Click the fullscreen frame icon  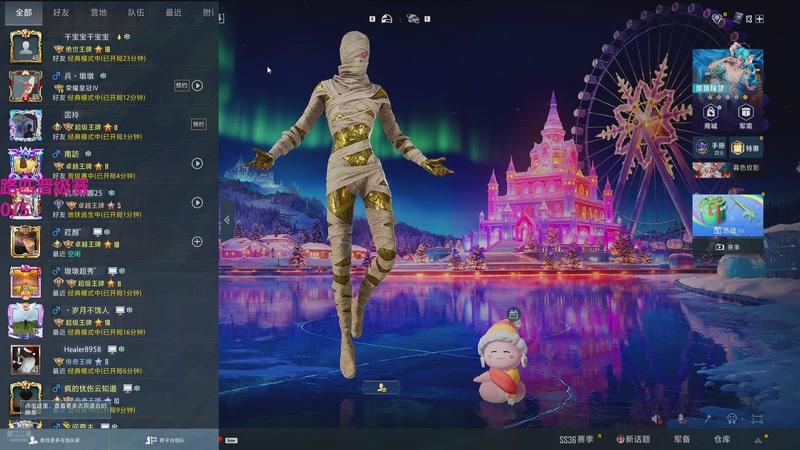tap(757, 419)
